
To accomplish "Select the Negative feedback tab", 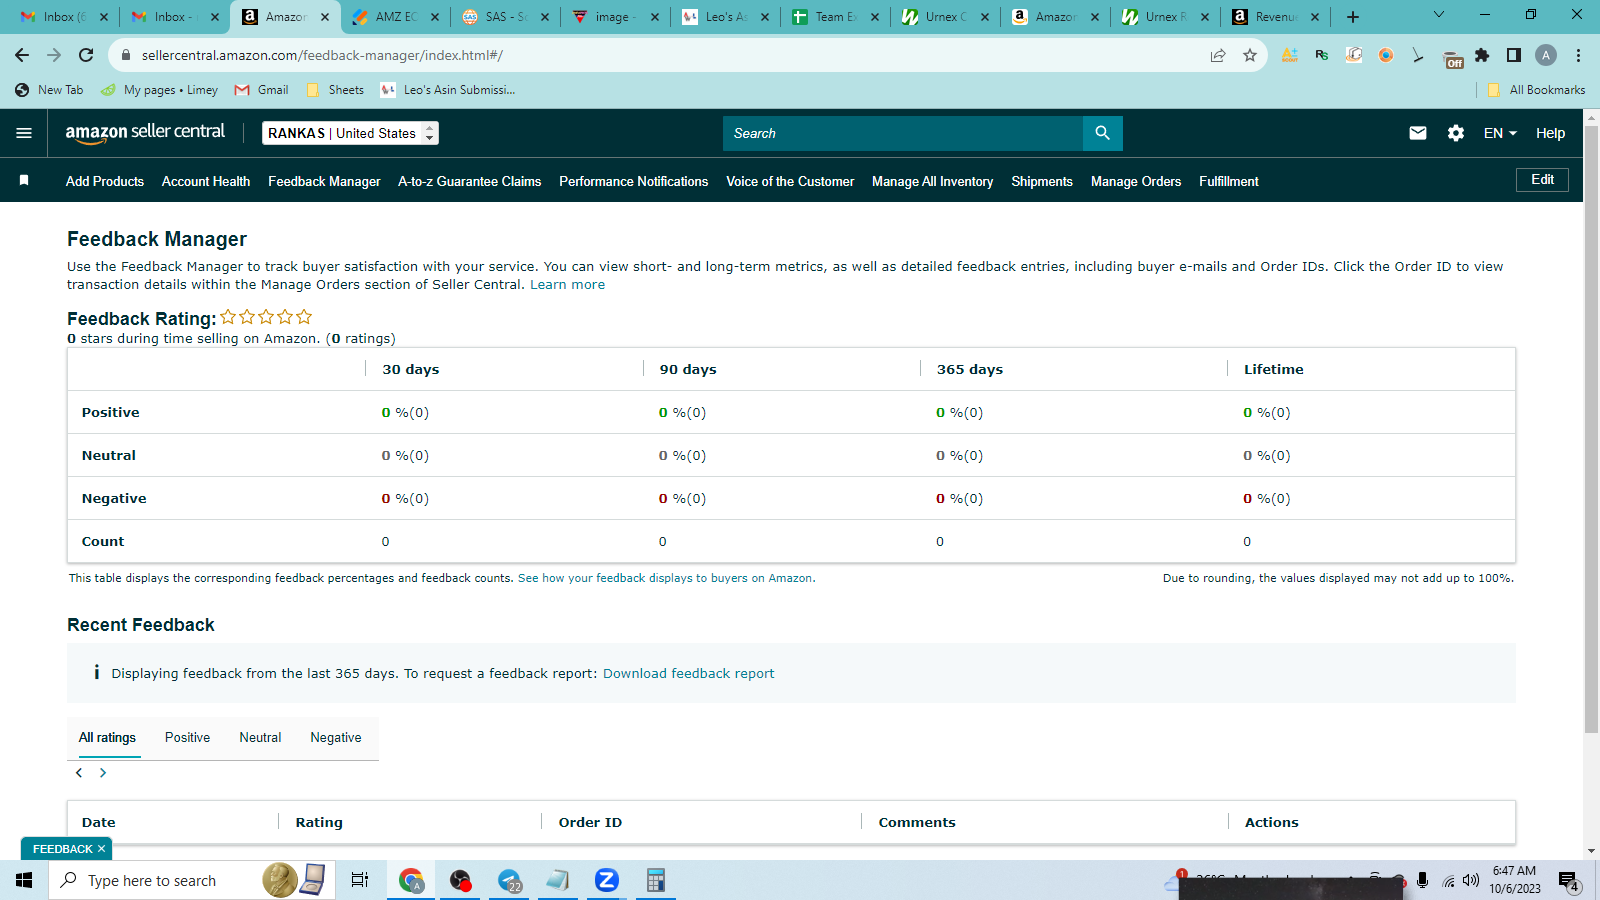I will (x=336, y=738).
